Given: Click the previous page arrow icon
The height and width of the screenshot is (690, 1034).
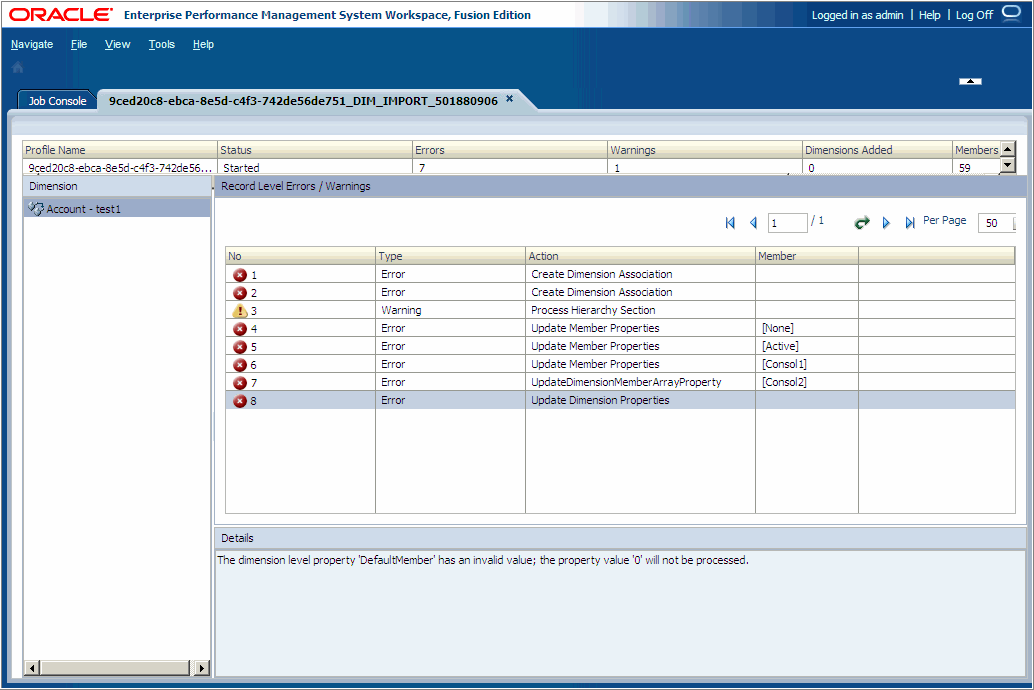Looking at the screenshot, I should 752,222.
